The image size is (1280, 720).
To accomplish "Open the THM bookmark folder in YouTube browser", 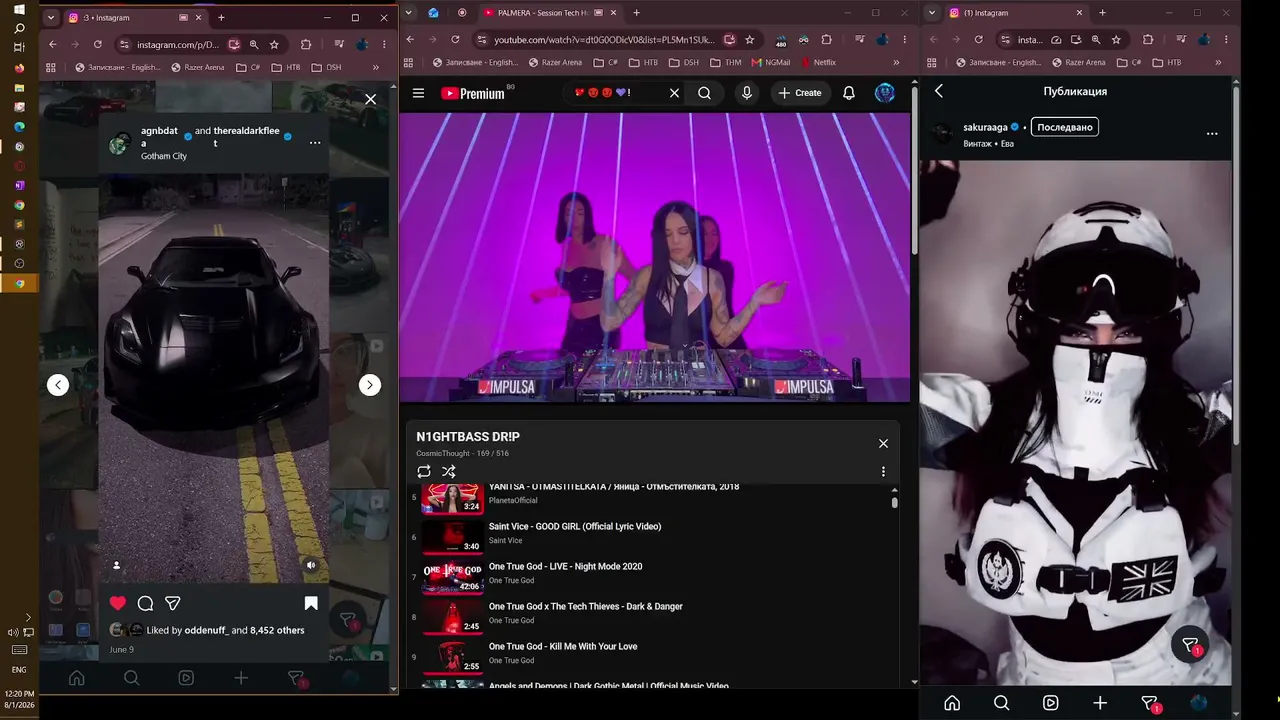I will (726, 62).
